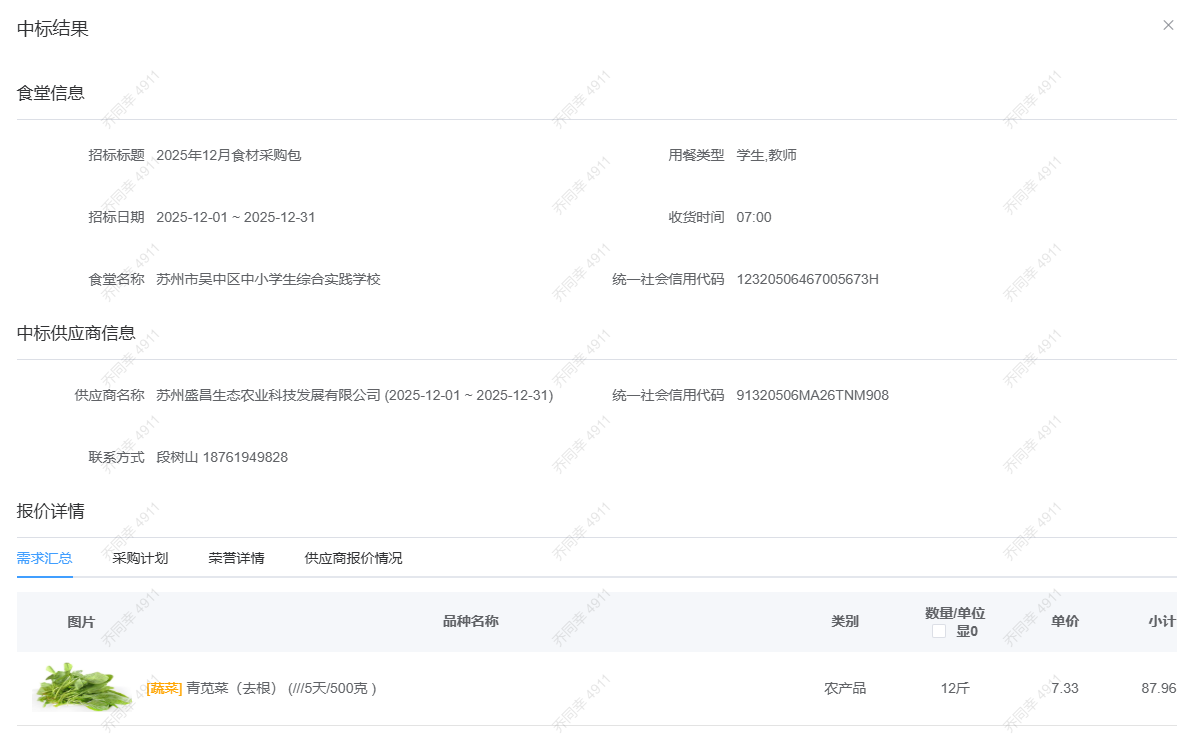This screenshot has height=736, width=1185.
Task: Click the supplier credit code 91320506MA26TNM908
Action: click(812, 395)
